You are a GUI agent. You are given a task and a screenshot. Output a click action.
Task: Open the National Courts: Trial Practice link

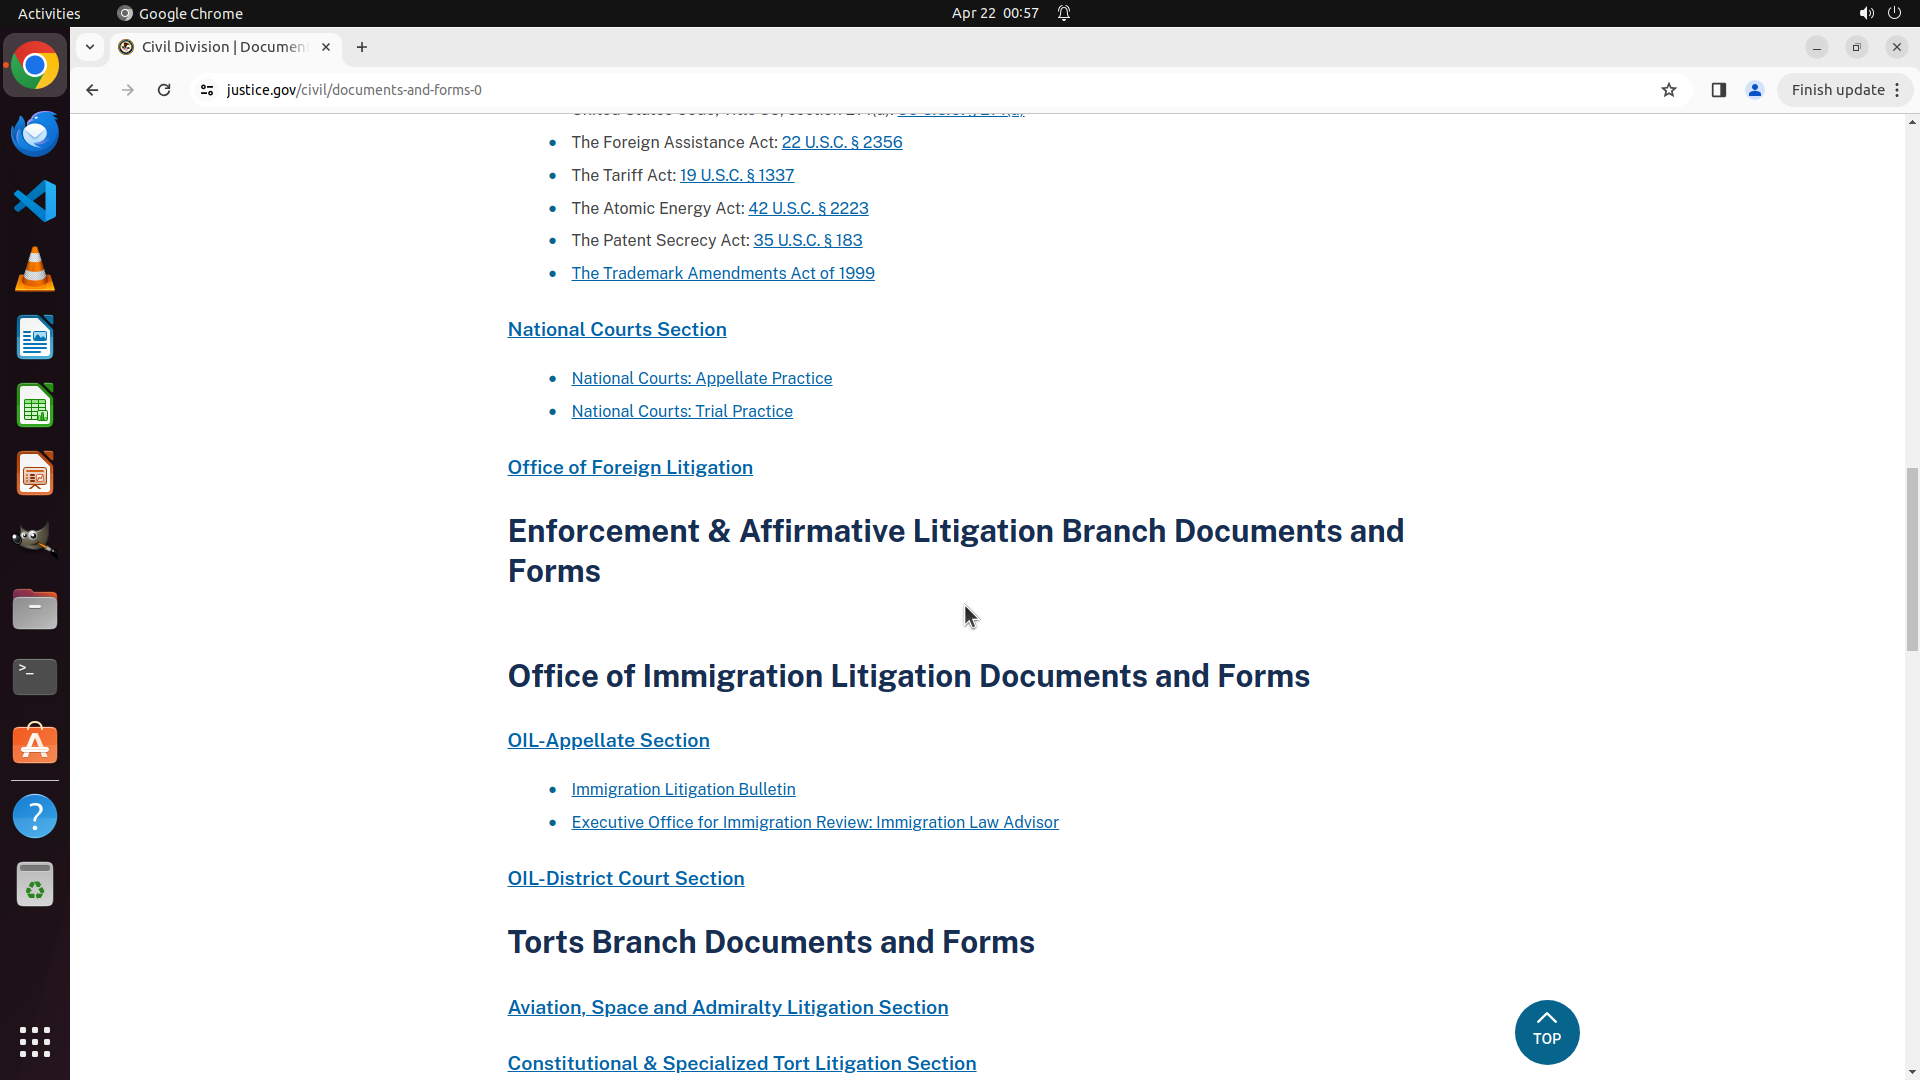pos(682,411)
